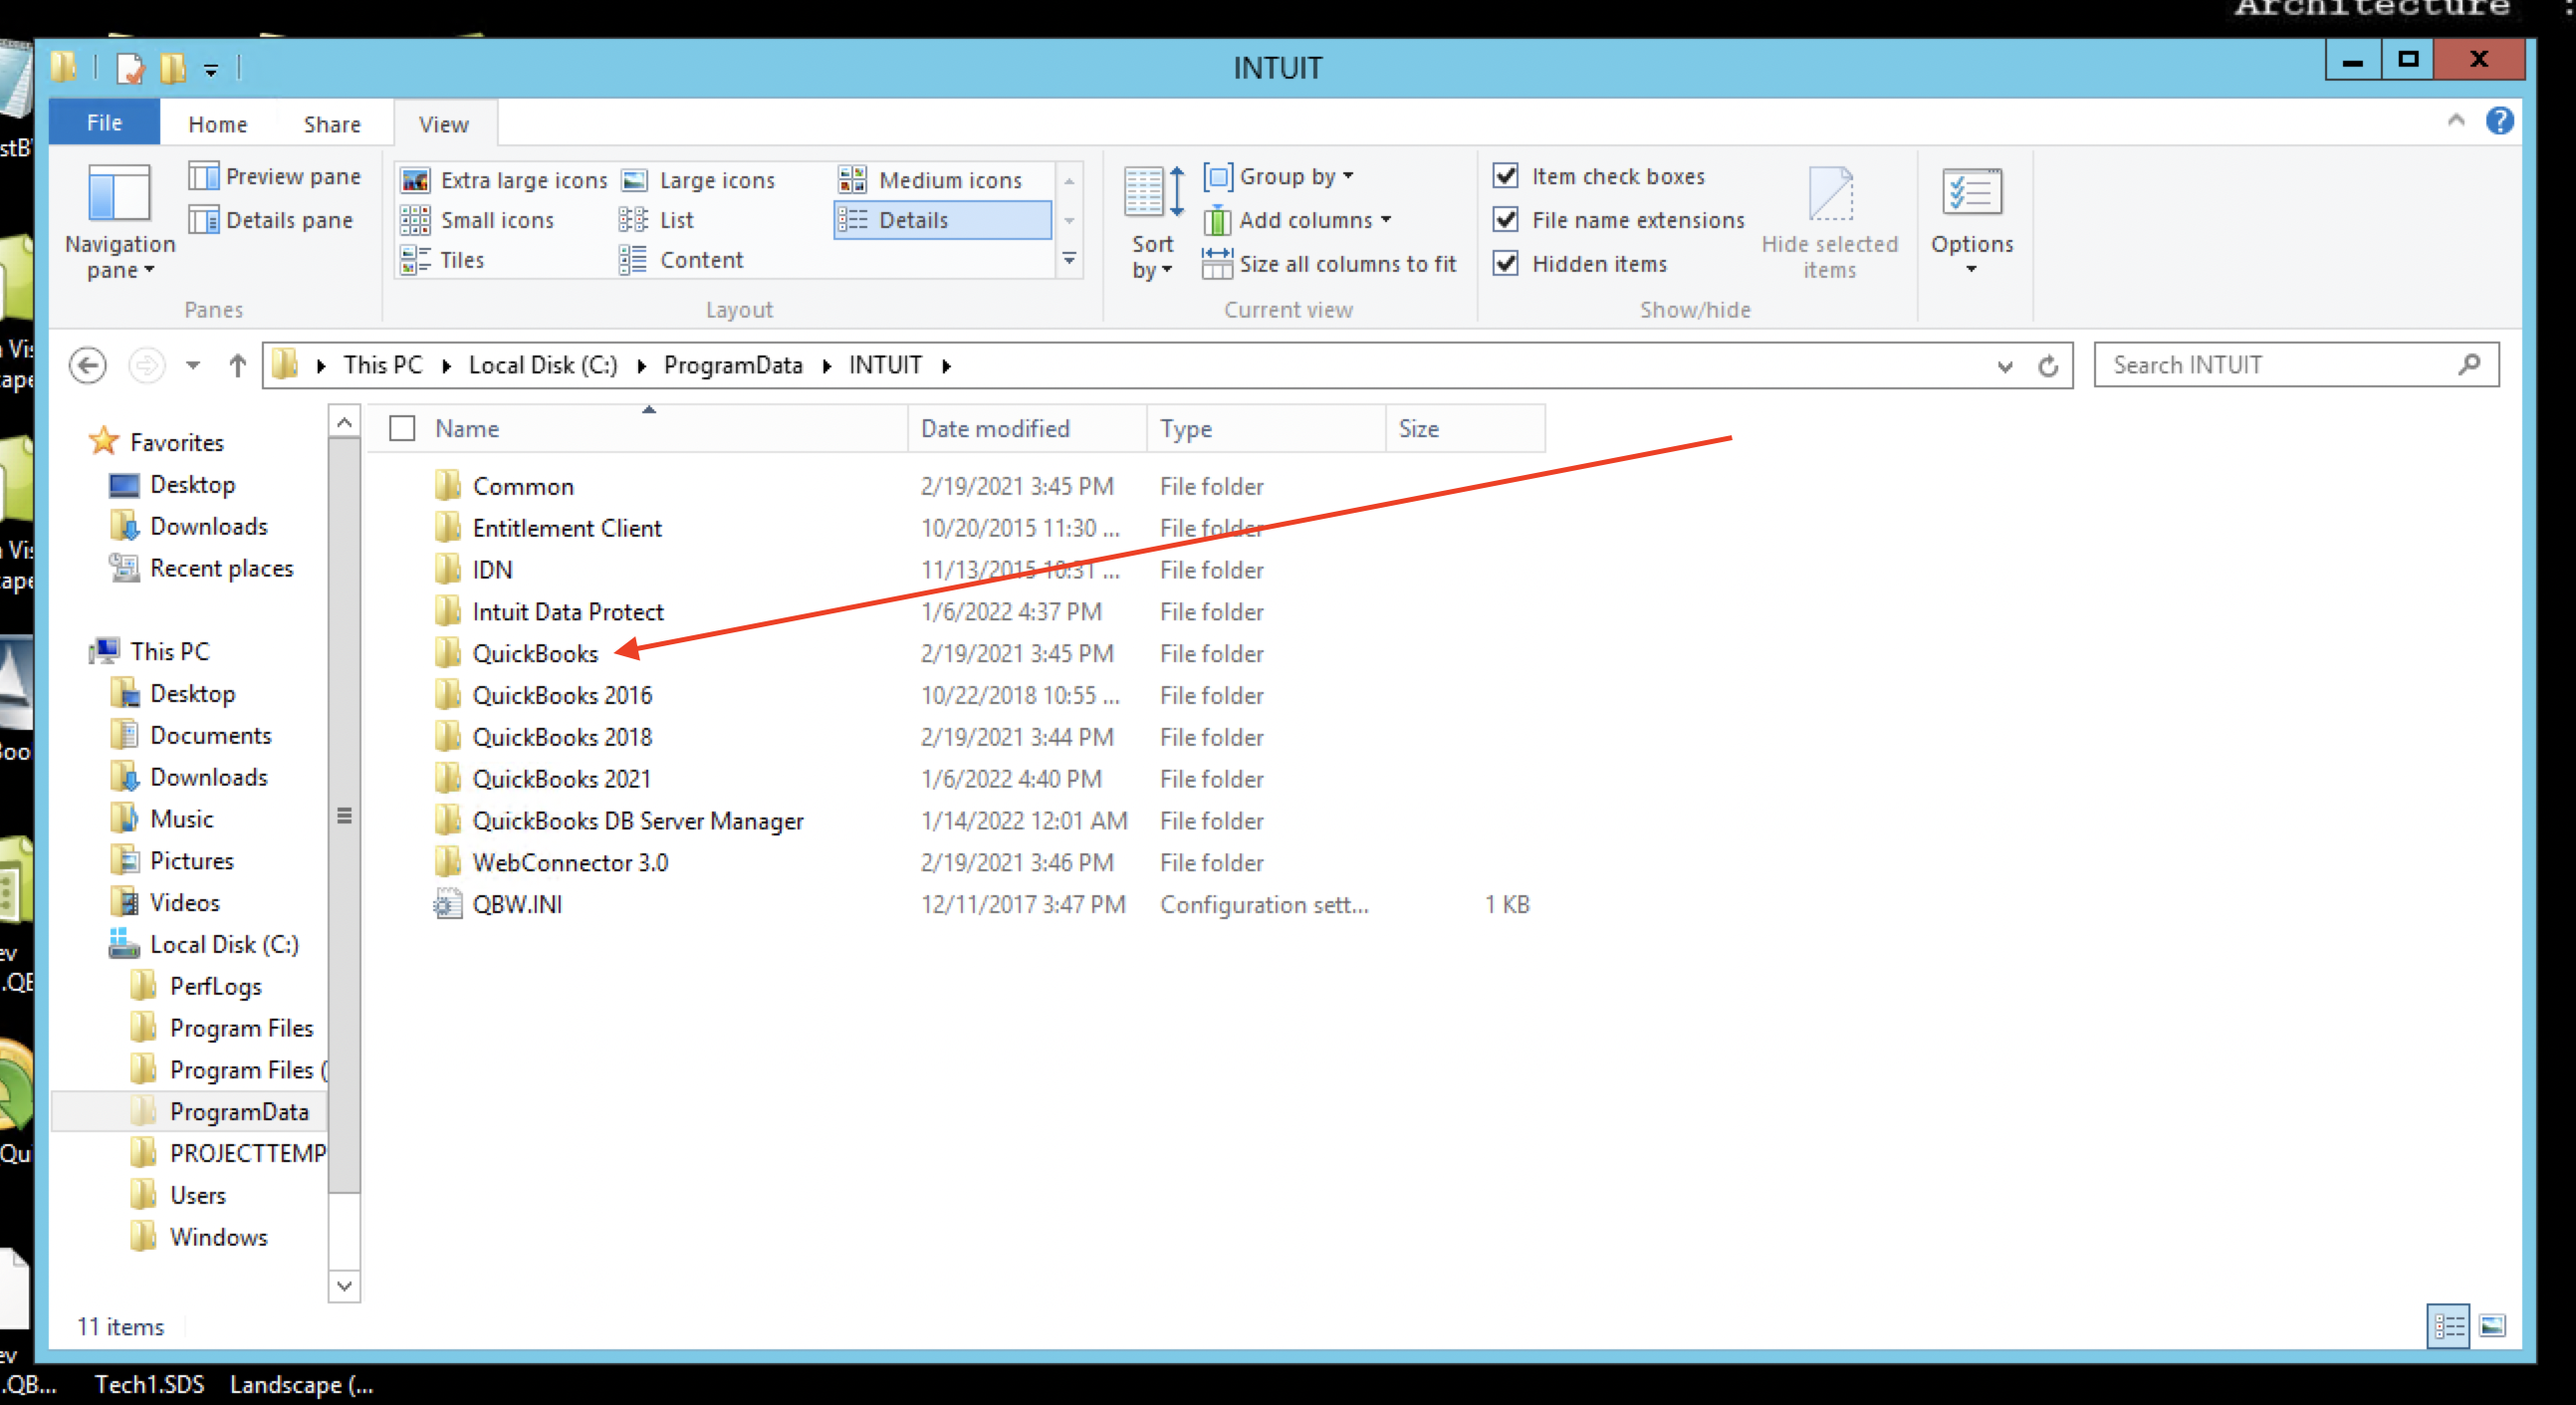Click Local Disk (C:) in breadcrumb

click(x=543, y=366)
